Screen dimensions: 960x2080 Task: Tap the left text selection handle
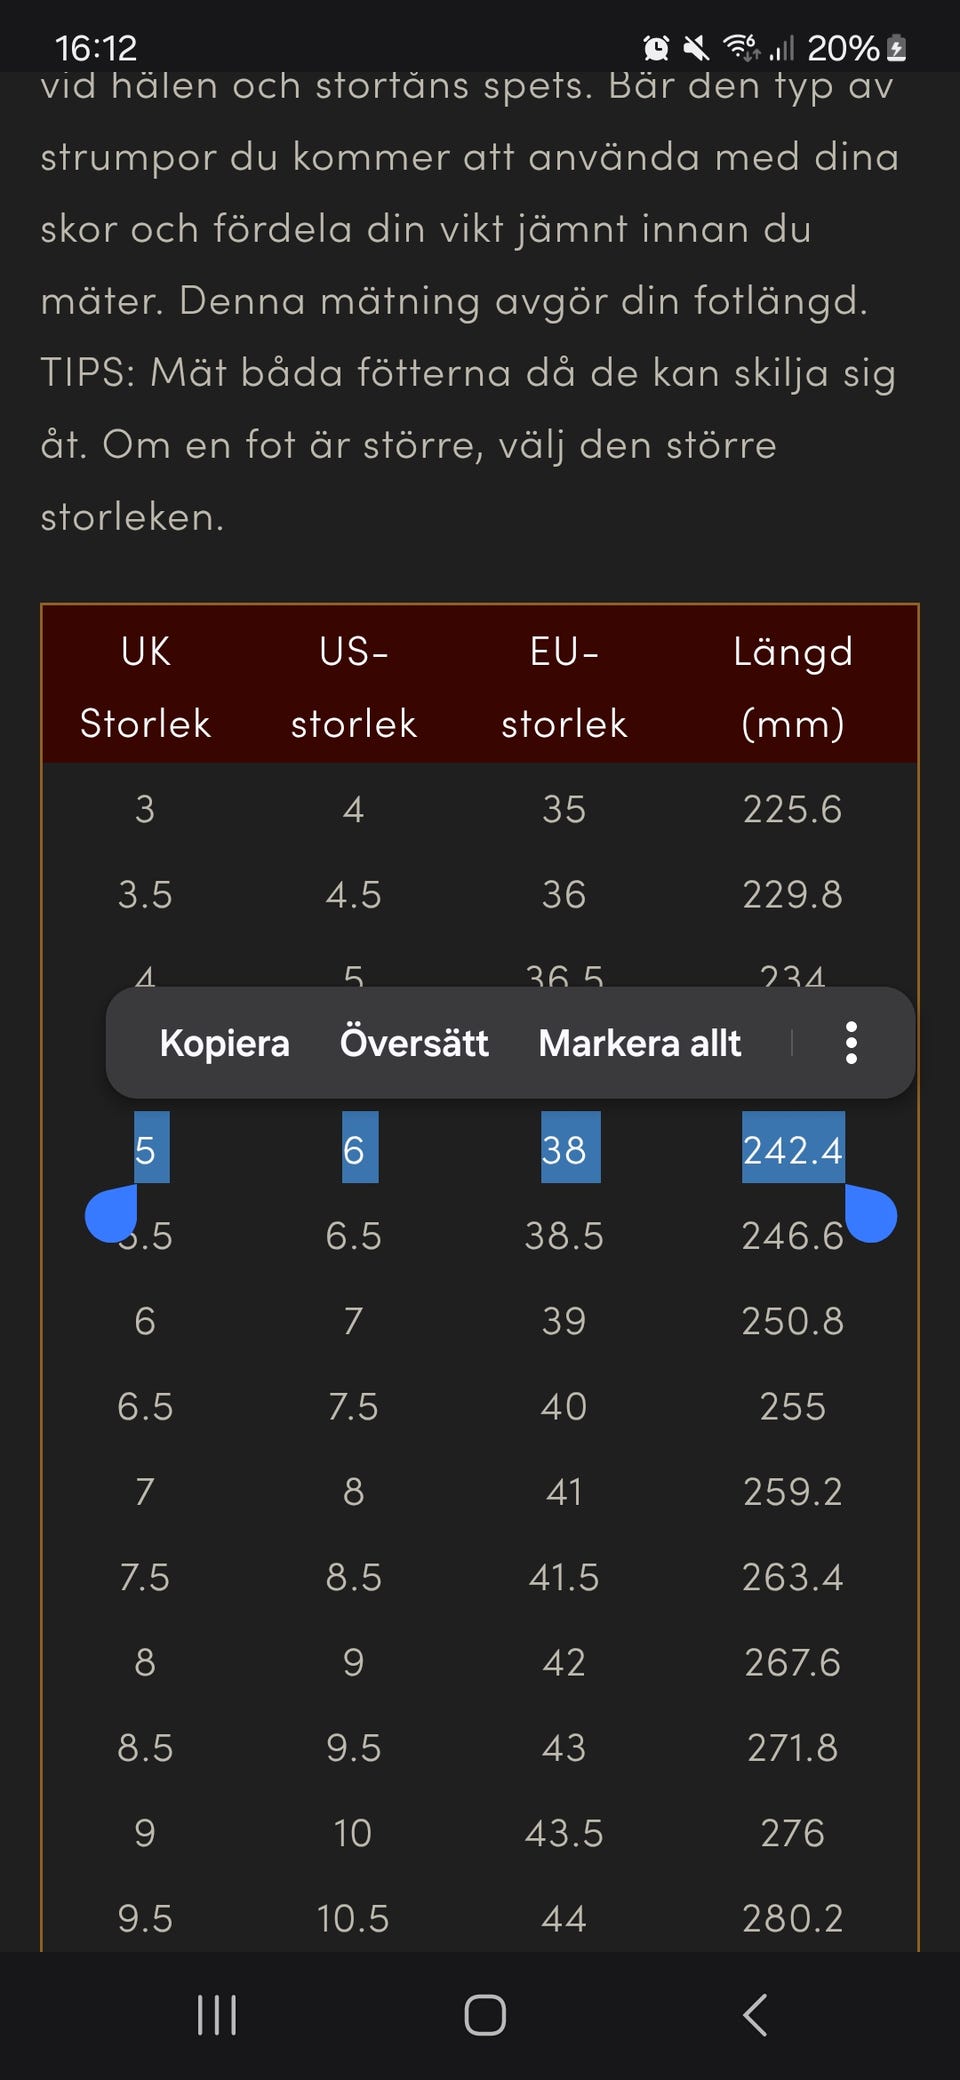[111, 1212]
